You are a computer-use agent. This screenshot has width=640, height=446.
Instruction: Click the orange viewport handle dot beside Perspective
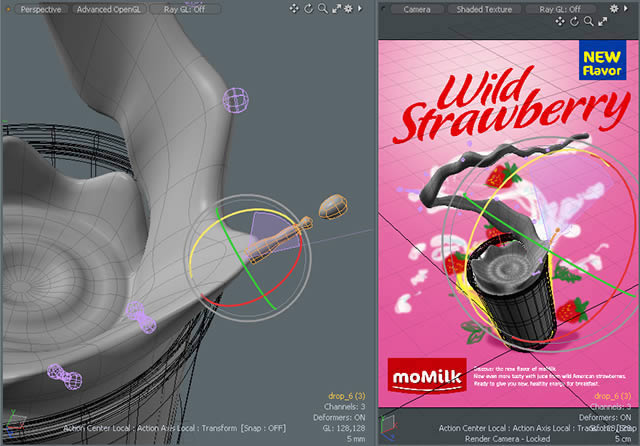8,9
